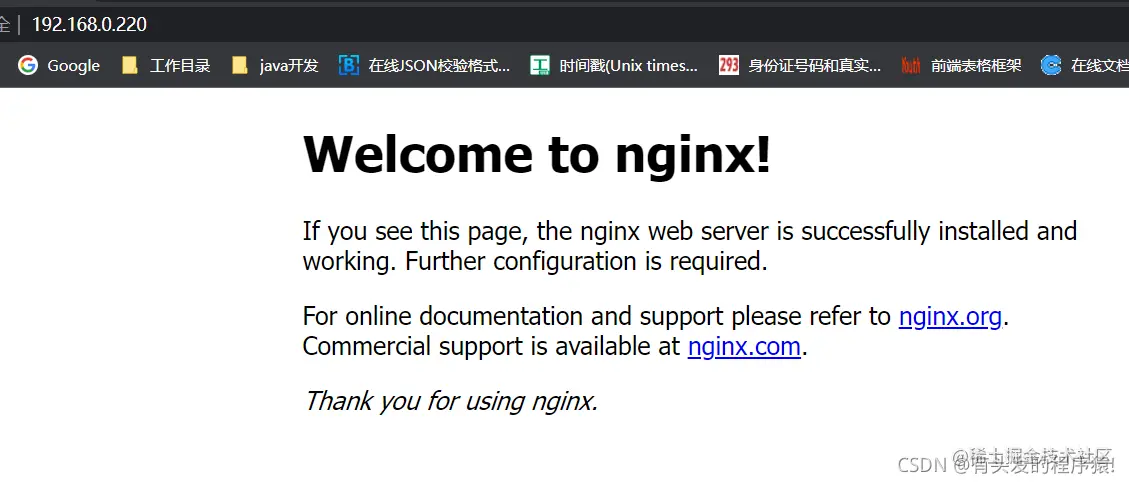Open the java开发 bookmark folder

click(275, 66)
